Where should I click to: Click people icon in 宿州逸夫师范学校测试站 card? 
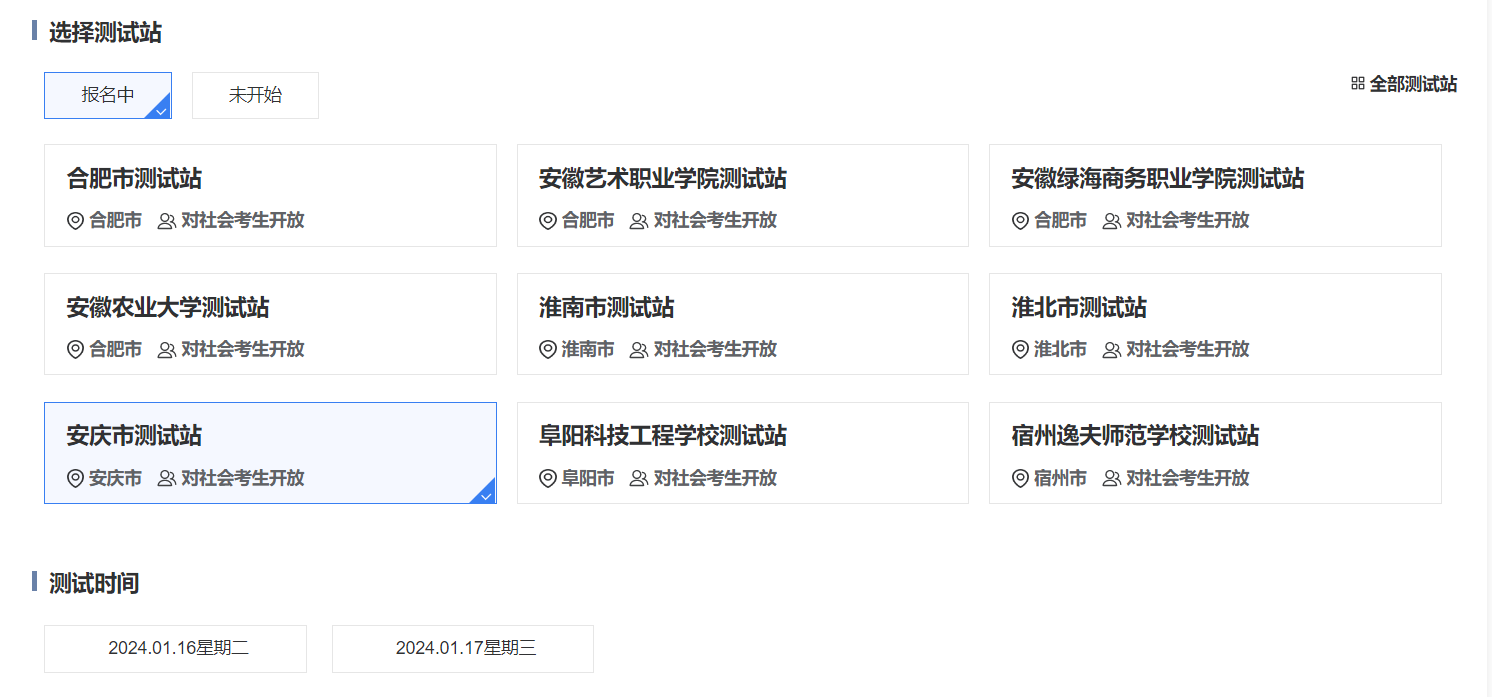point(1111,479)
